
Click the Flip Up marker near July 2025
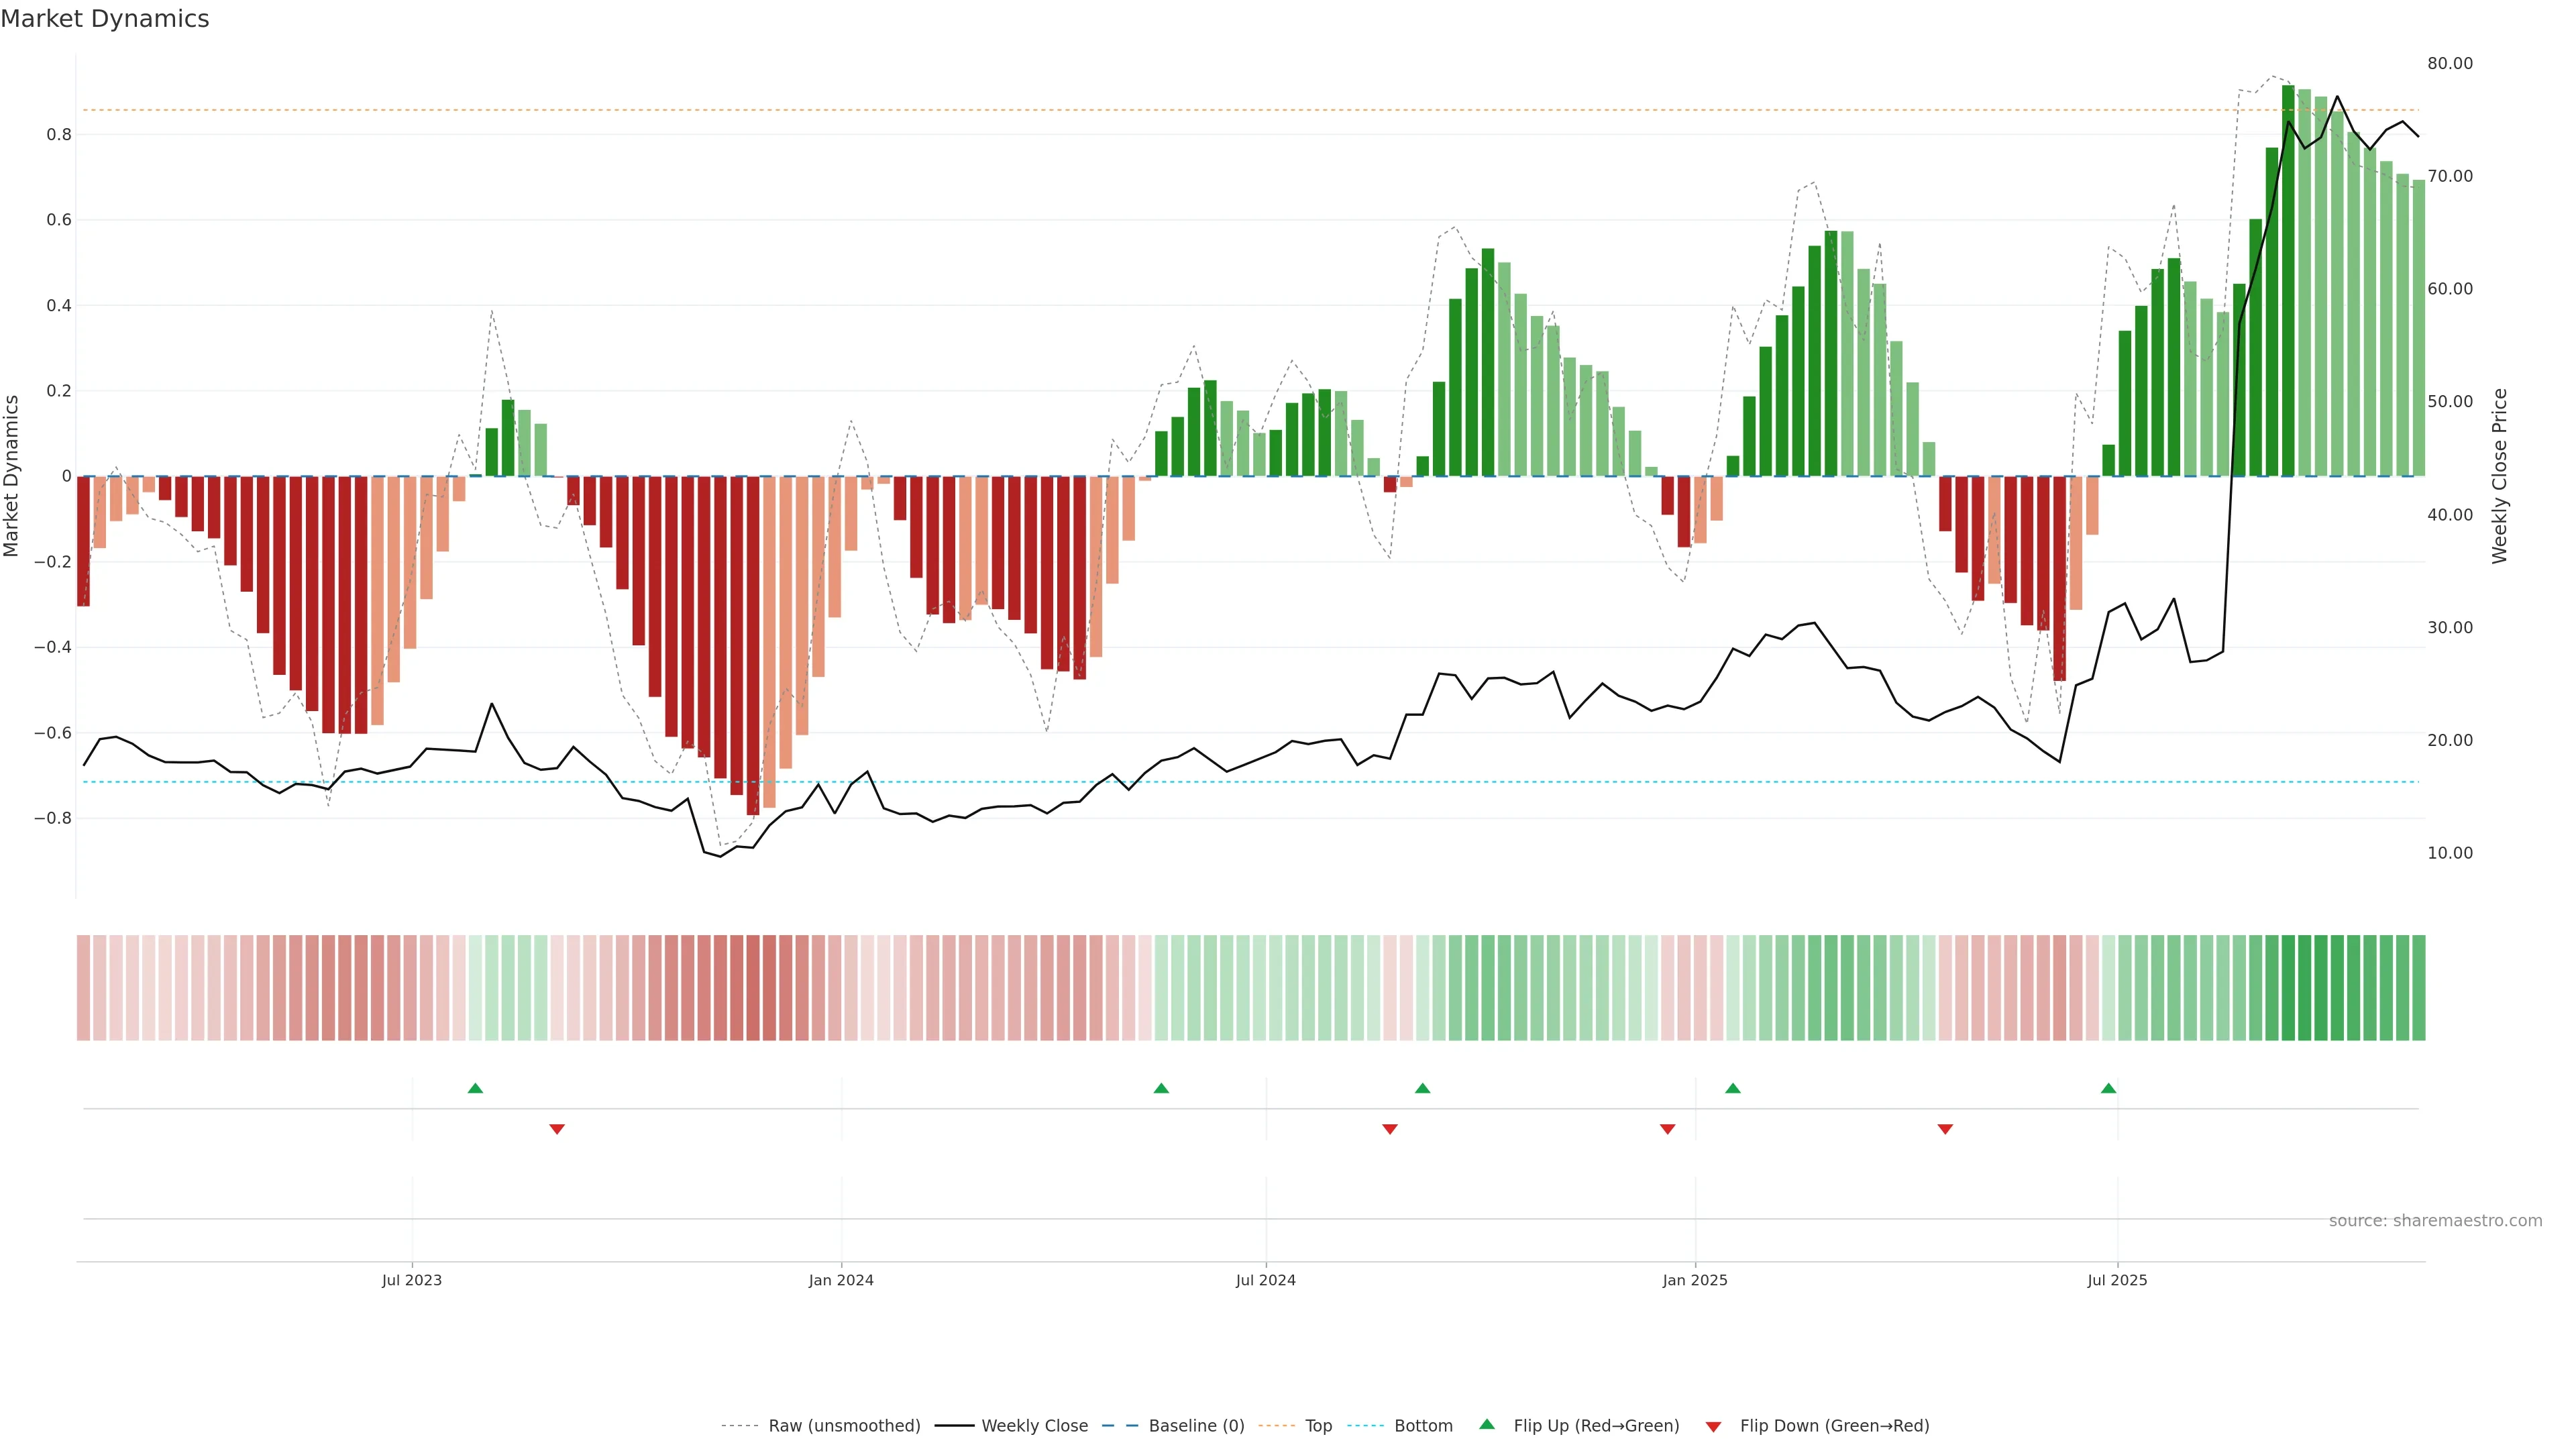pos(2108,1088)
